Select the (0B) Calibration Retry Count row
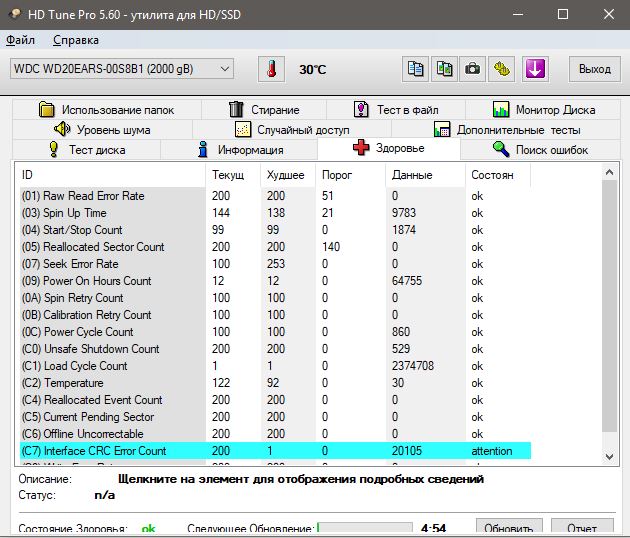Screen dimensions: 630x538 point(275,315)
